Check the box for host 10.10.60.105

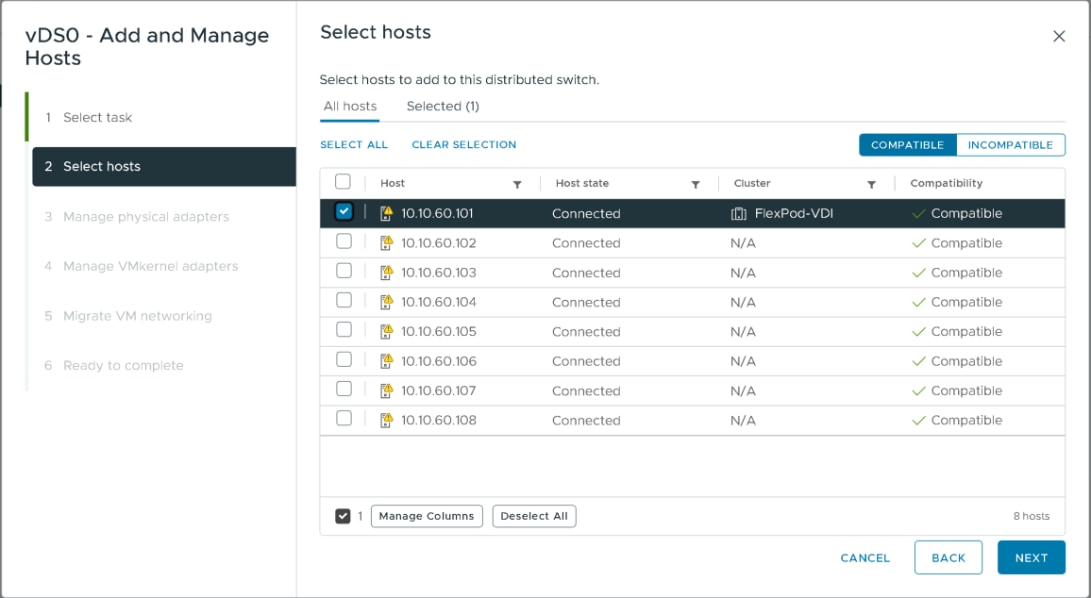(x=344, y=329)
